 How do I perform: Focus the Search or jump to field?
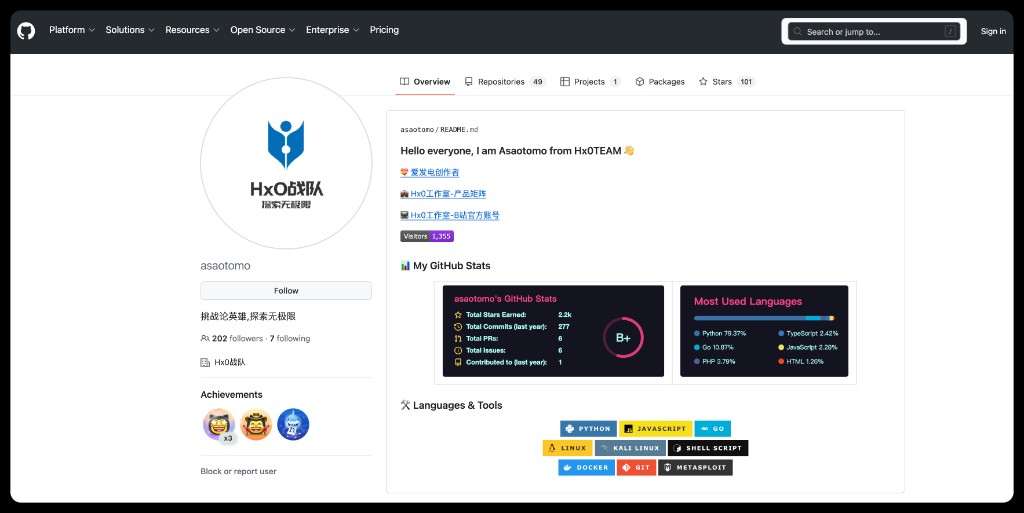(x=874, y=31)
